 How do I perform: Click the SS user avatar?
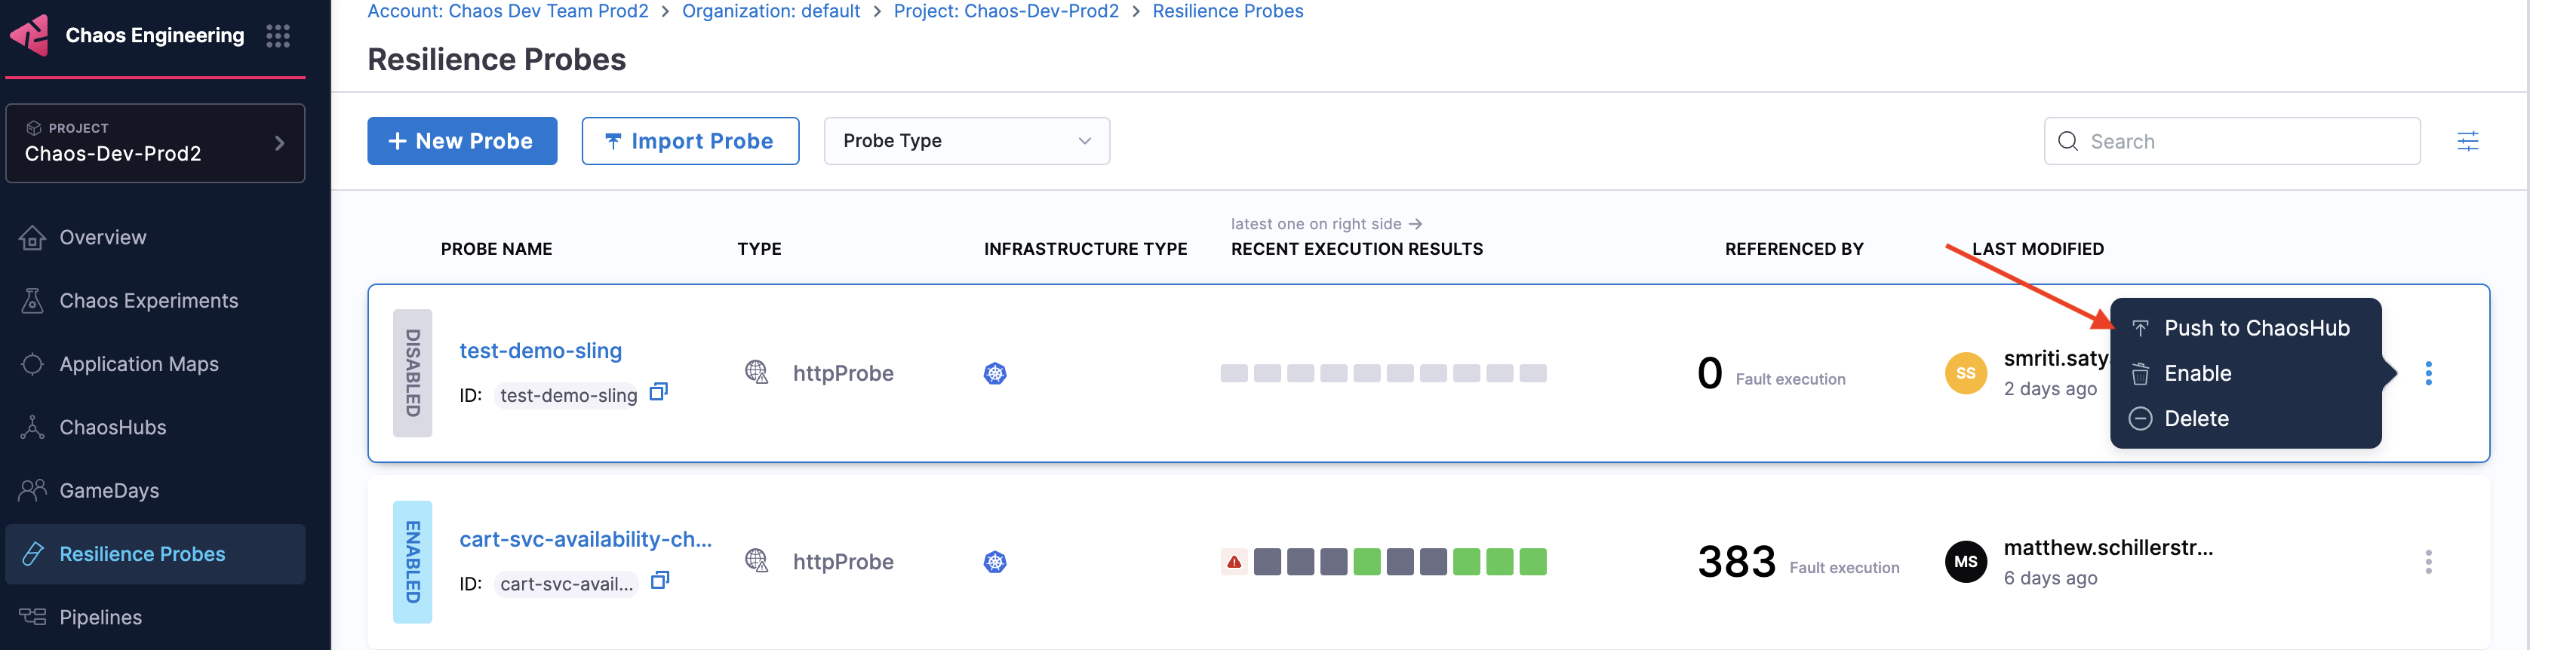tap(1965, 374)
